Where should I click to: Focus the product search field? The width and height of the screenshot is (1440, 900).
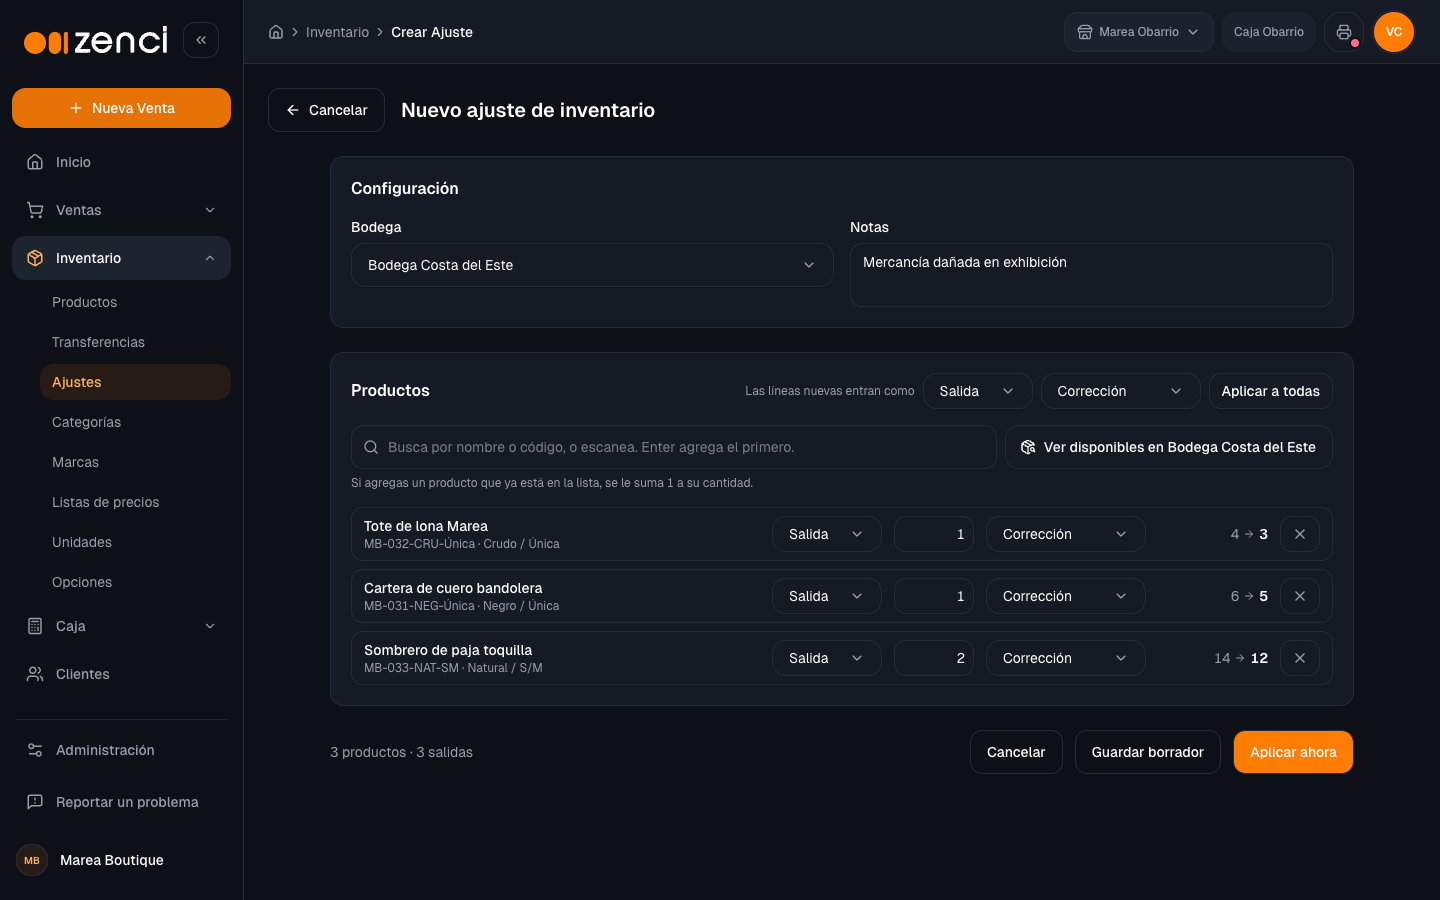(674, 447)
